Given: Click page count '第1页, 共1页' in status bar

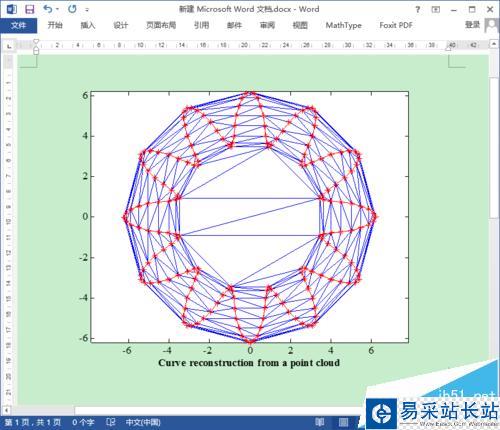Looking at the screenshot, I should coord(33,423).
